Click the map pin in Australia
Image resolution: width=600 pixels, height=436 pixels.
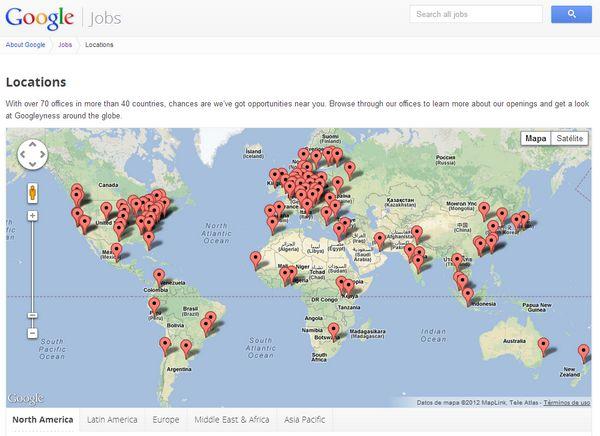coord(543,346)
